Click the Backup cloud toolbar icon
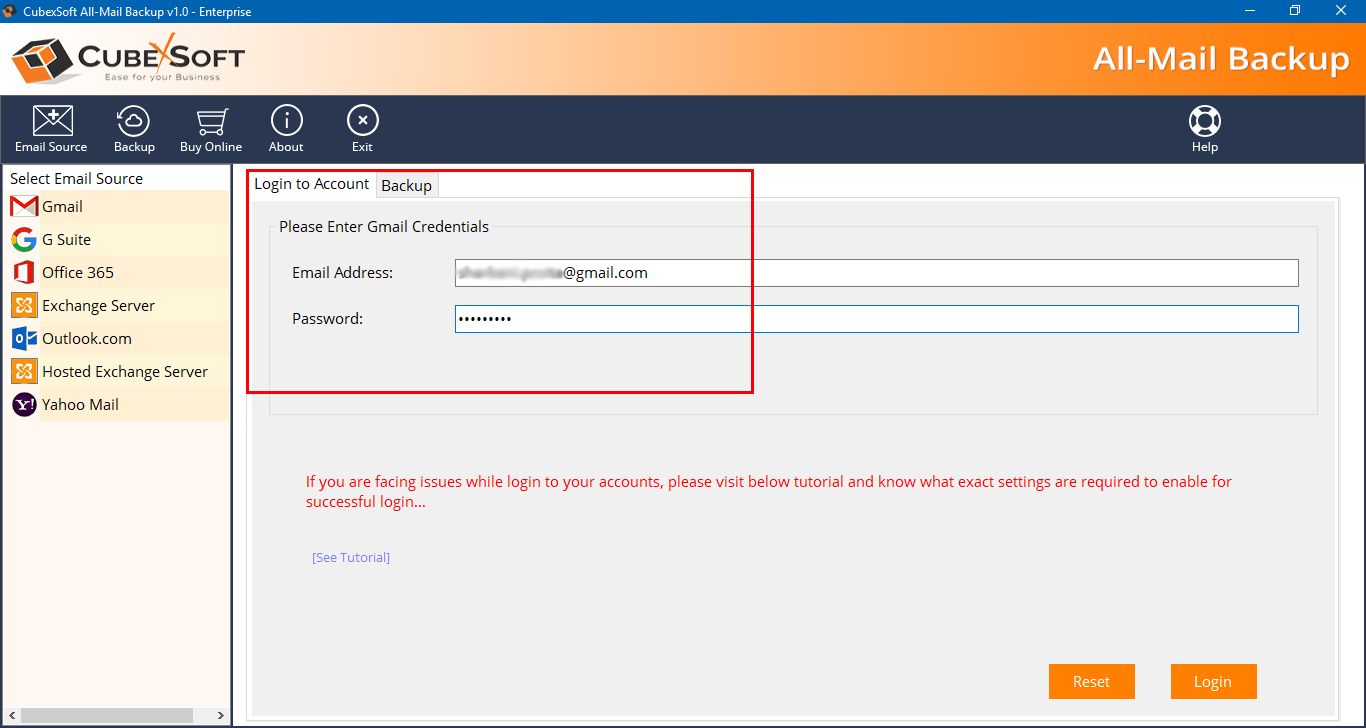The image size is (1366, 728). [x=134, y=122]
